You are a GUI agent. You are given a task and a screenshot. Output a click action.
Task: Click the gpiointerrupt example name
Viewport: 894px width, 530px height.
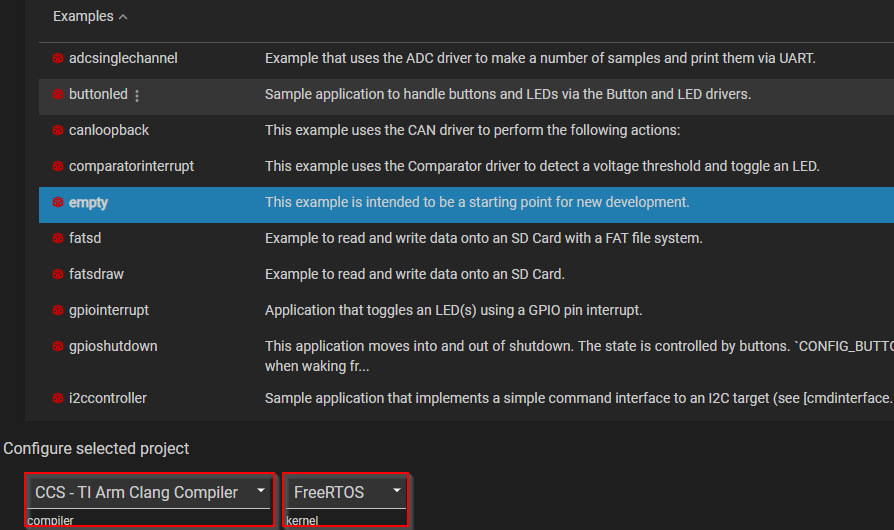coord(109,310)
